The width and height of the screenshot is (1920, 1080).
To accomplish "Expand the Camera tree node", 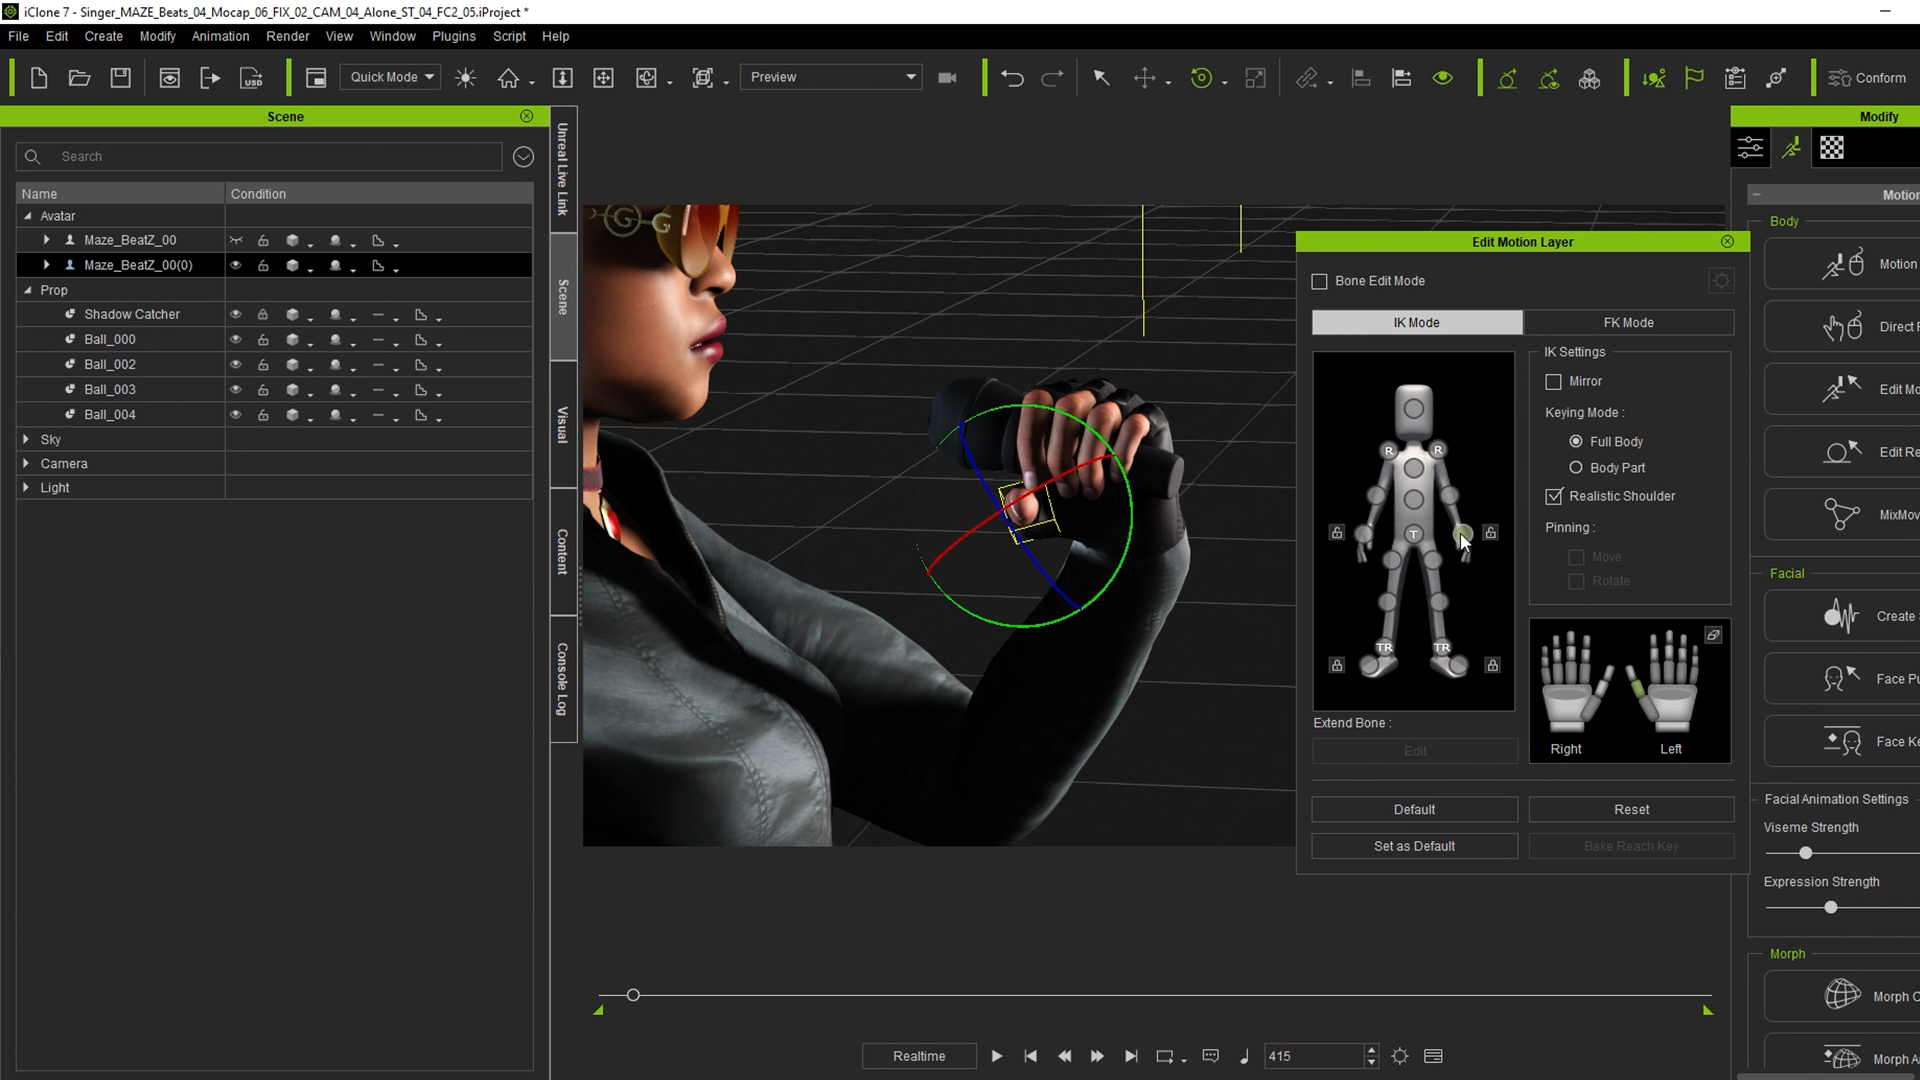I will [26, 464].
